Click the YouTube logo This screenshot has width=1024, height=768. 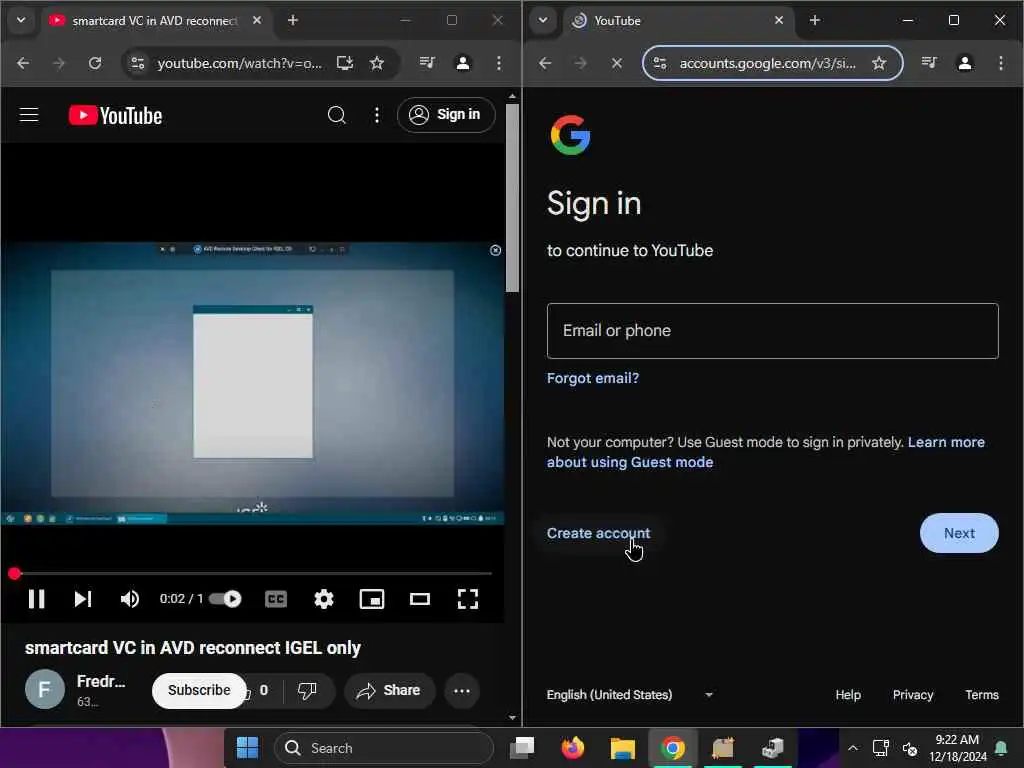pos(116,116)
